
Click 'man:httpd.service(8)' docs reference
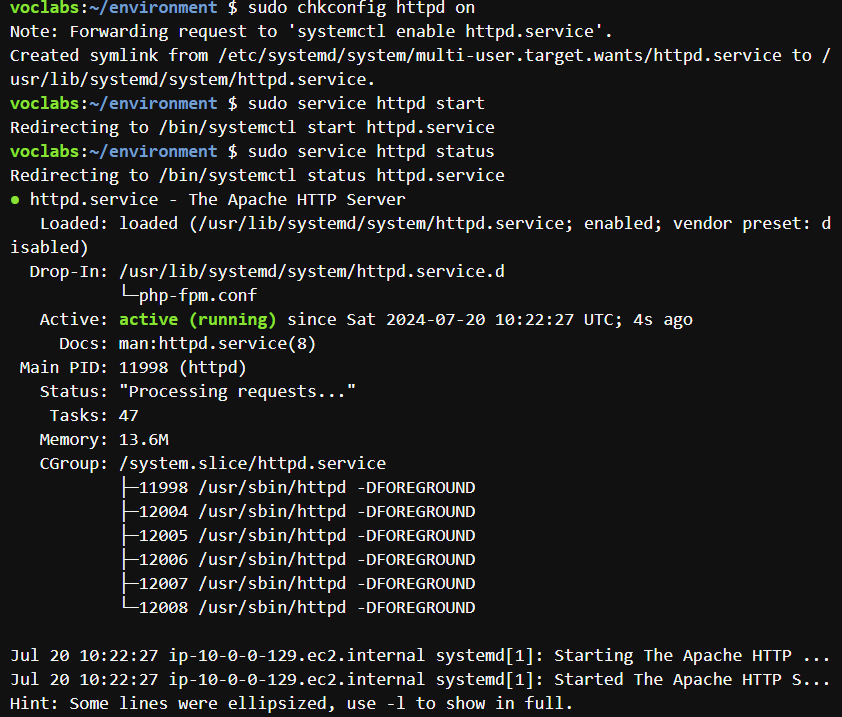pyautogui.click(x=217, y=344)
